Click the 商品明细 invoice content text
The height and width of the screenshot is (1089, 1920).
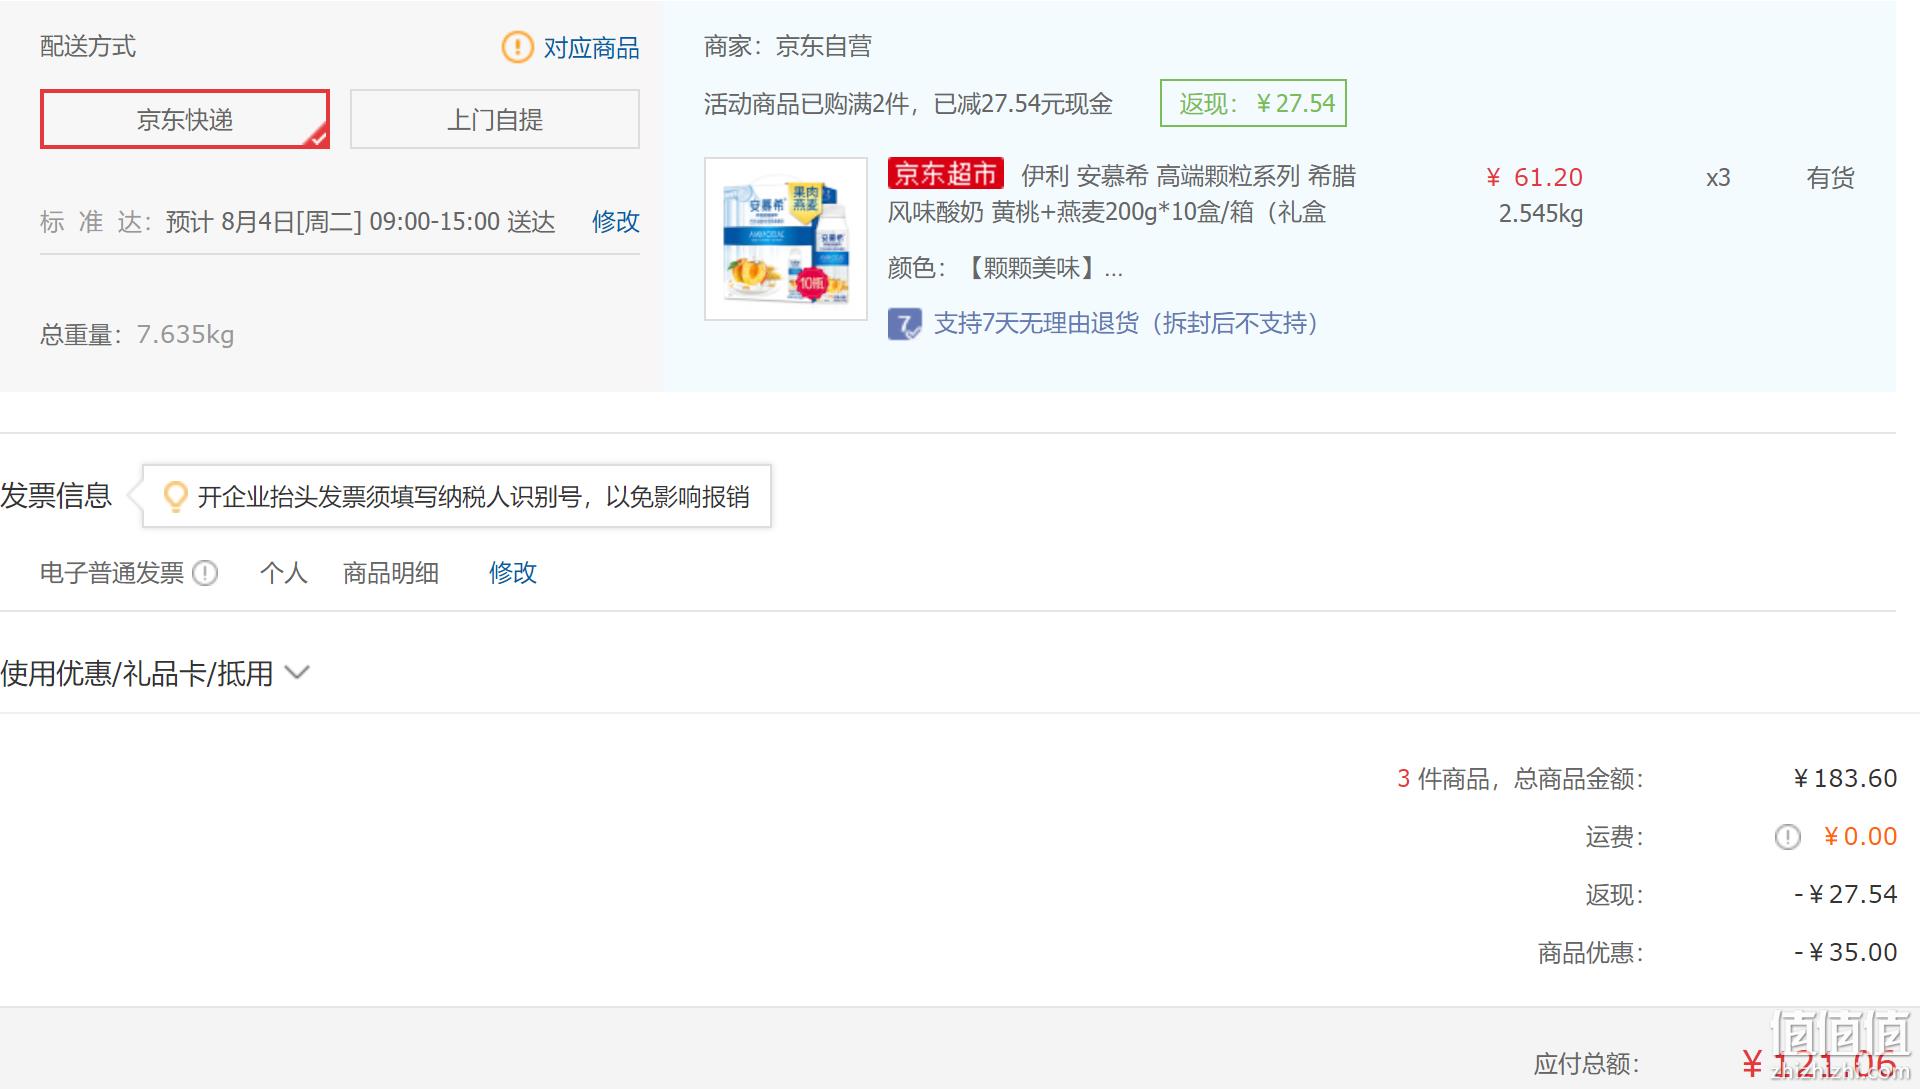[391, 573]
